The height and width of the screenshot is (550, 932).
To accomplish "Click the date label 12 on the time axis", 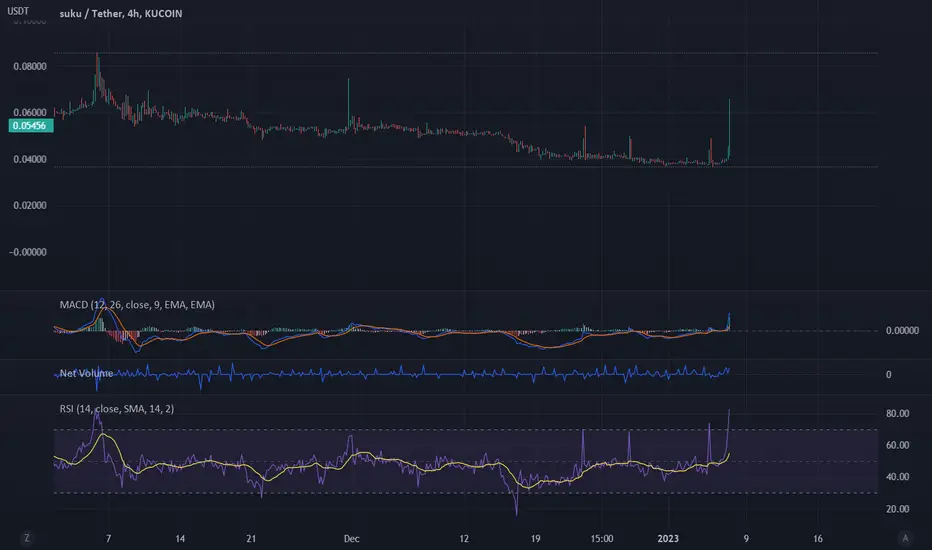I will tap(464, 538).
